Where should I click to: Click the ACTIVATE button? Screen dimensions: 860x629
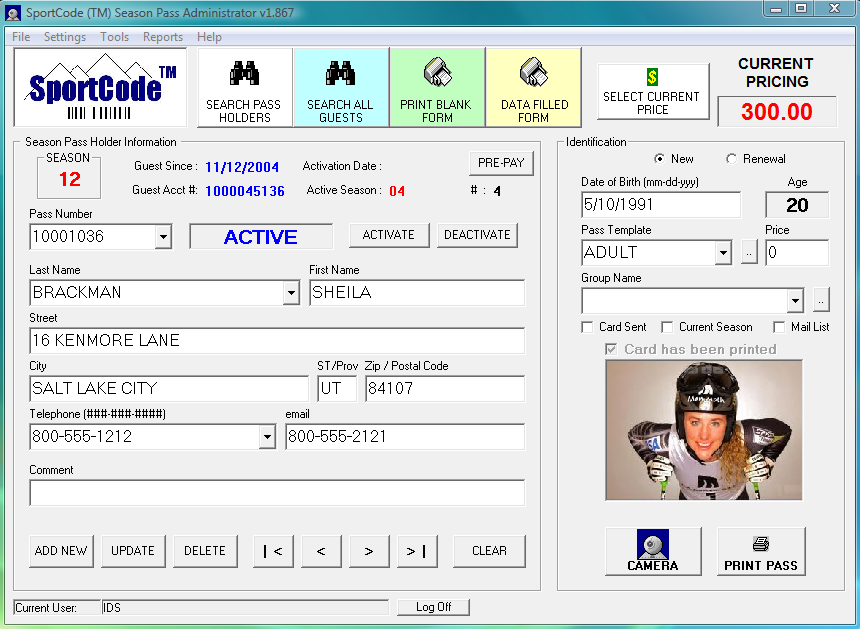point(389,235)
